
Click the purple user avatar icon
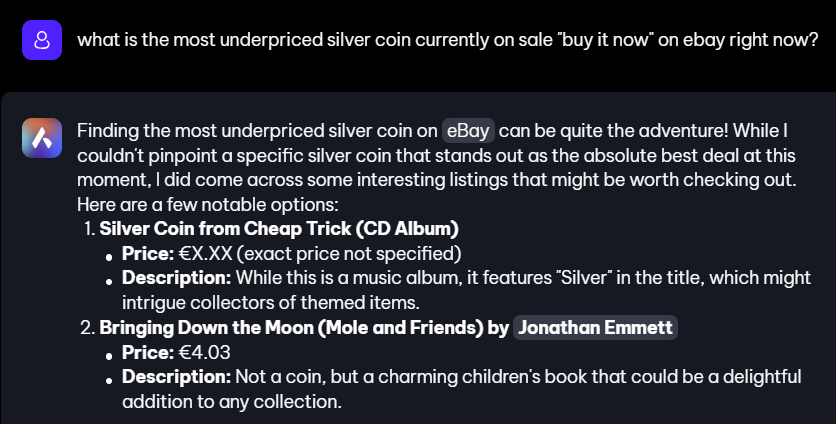(x=42, y=41)
